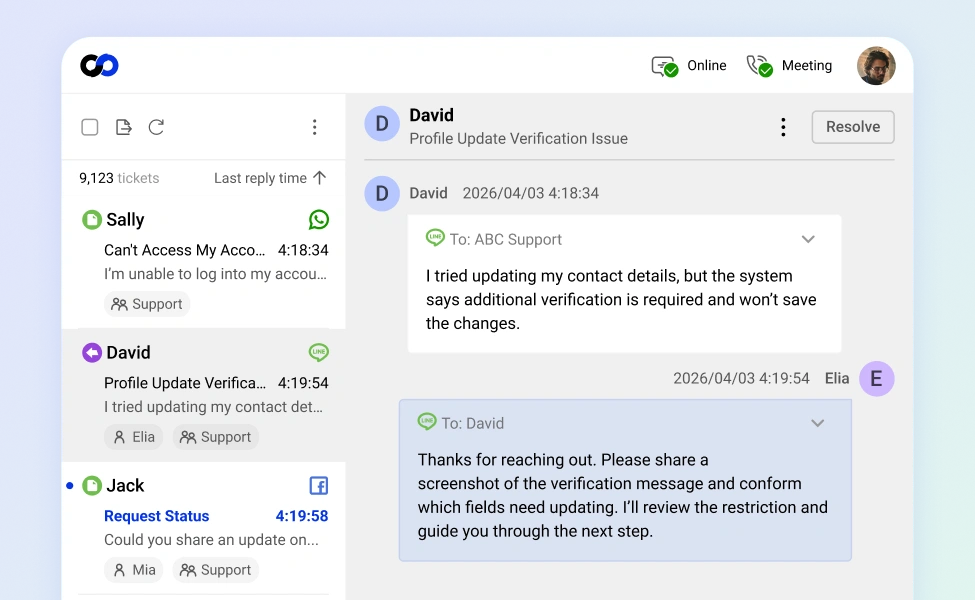Click LINE icon on David's ticket
Screen dimensions: 975x600
point(319,353)
